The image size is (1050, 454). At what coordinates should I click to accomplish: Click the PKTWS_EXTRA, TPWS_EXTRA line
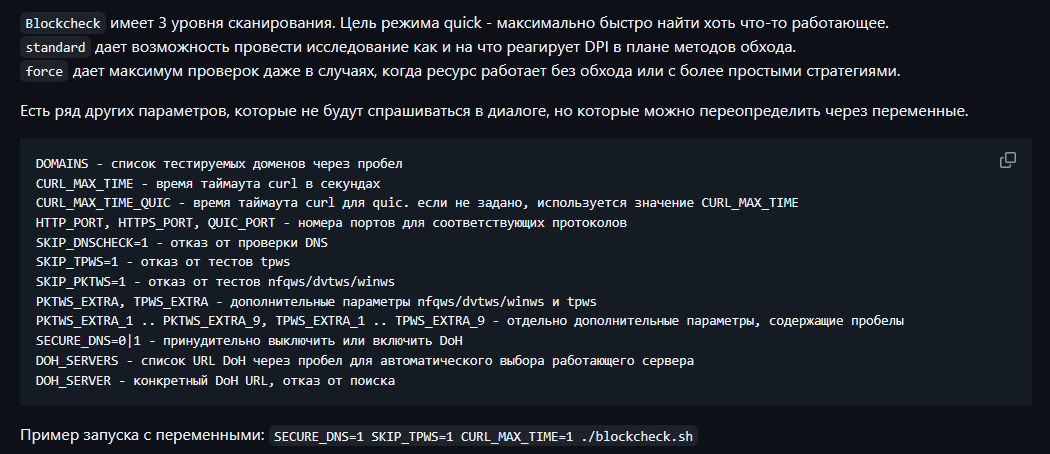(316, 301)
